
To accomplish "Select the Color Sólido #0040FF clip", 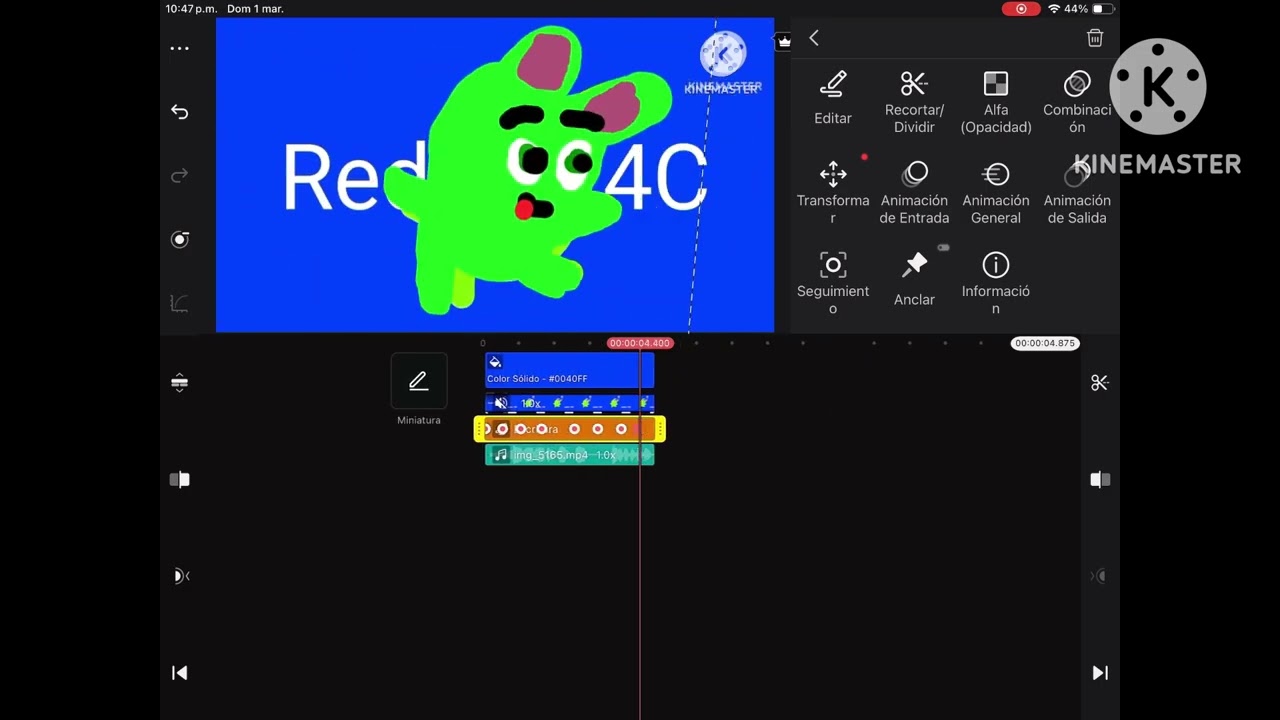I will pyautogui.click(x=569, y=370).
